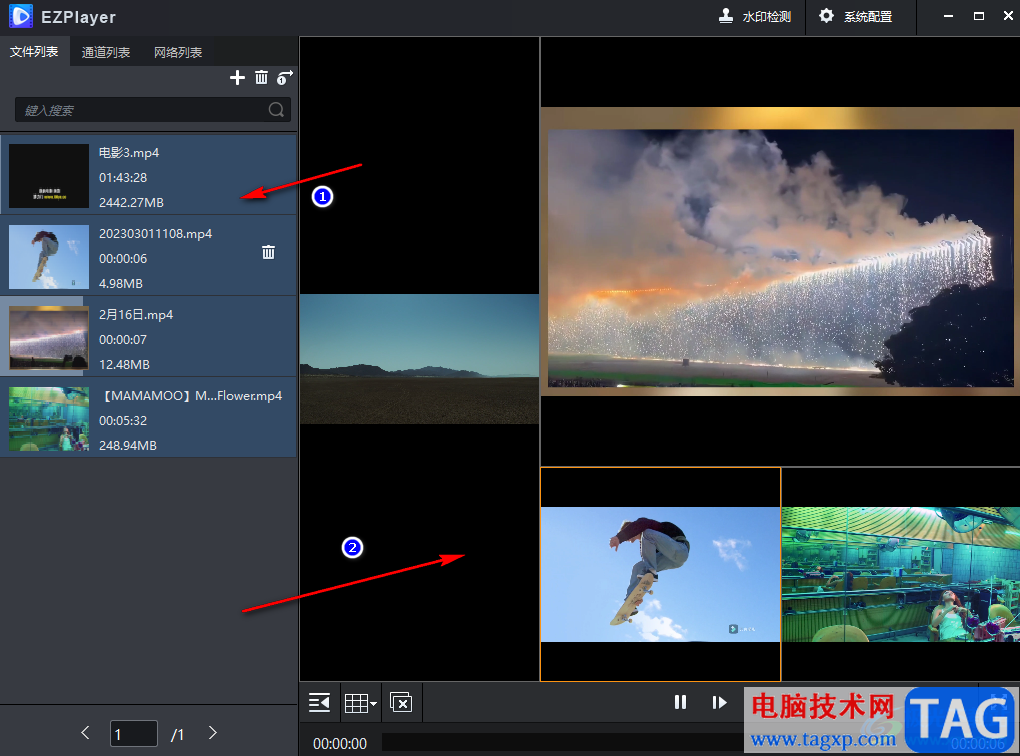Screen dimensions: 1020x756
Task: Click the add file plus icon
Action: point(237,78)
